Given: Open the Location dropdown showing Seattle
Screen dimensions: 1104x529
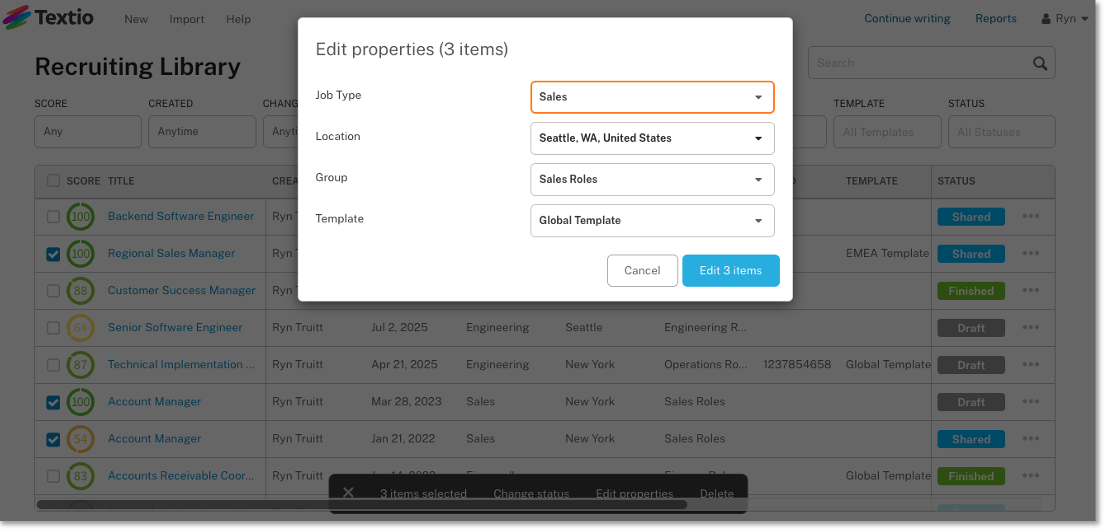Looking at the screenshot, I should tap(652, 138).
